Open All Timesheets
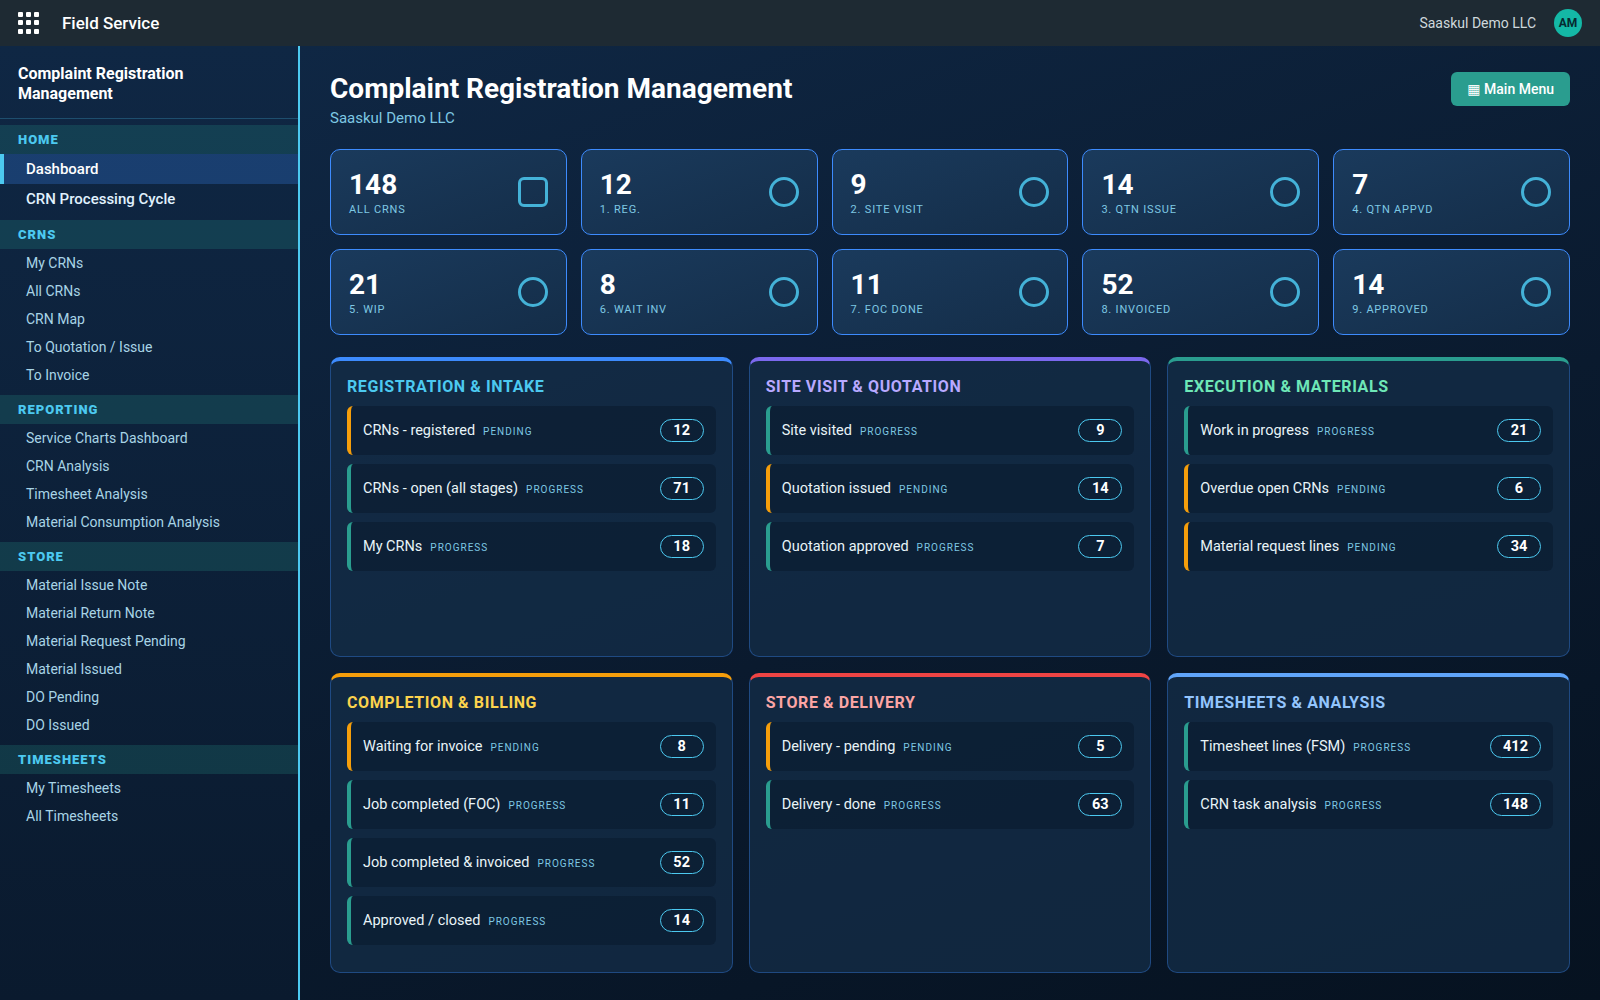1600x1000 pixels. pyautogui.click(x=149, y=816)
